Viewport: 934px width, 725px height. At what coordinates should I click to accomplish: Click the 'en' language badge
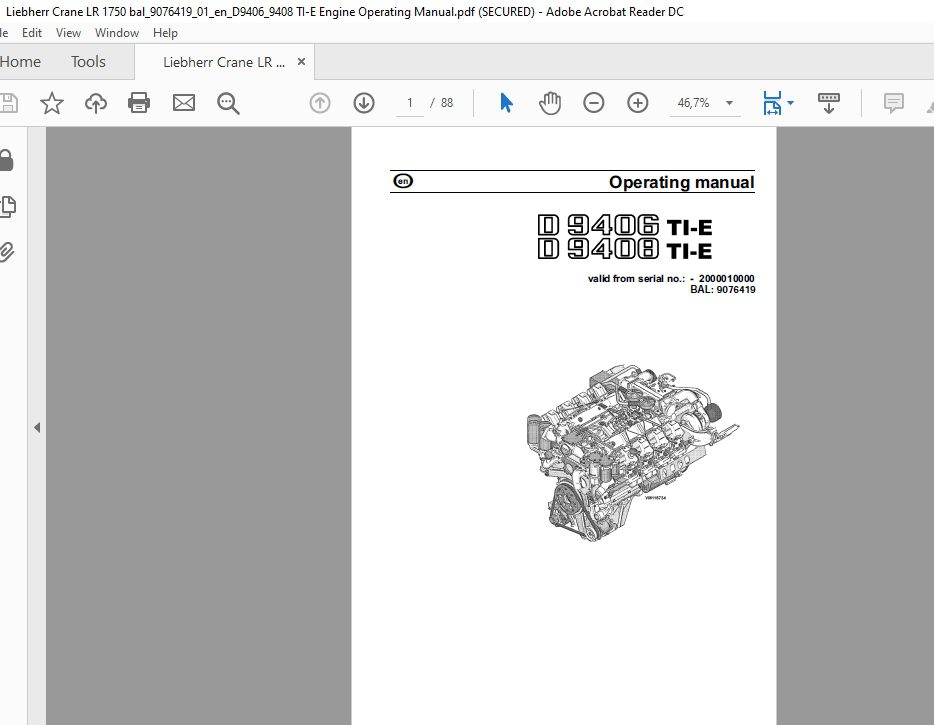coord(403,181)
